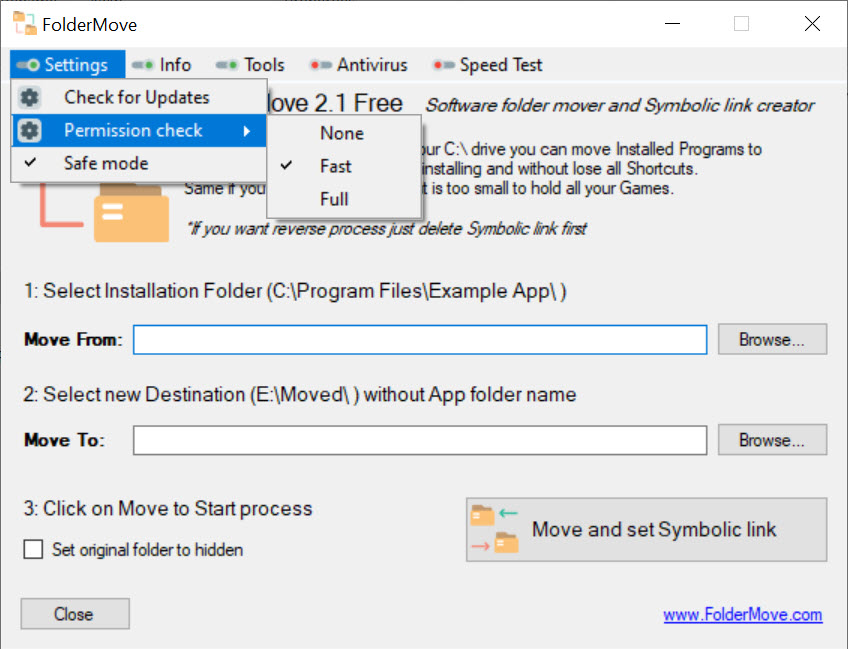Click the gear icon beside Permission check
Screen dimensions: 848x649
29,130
